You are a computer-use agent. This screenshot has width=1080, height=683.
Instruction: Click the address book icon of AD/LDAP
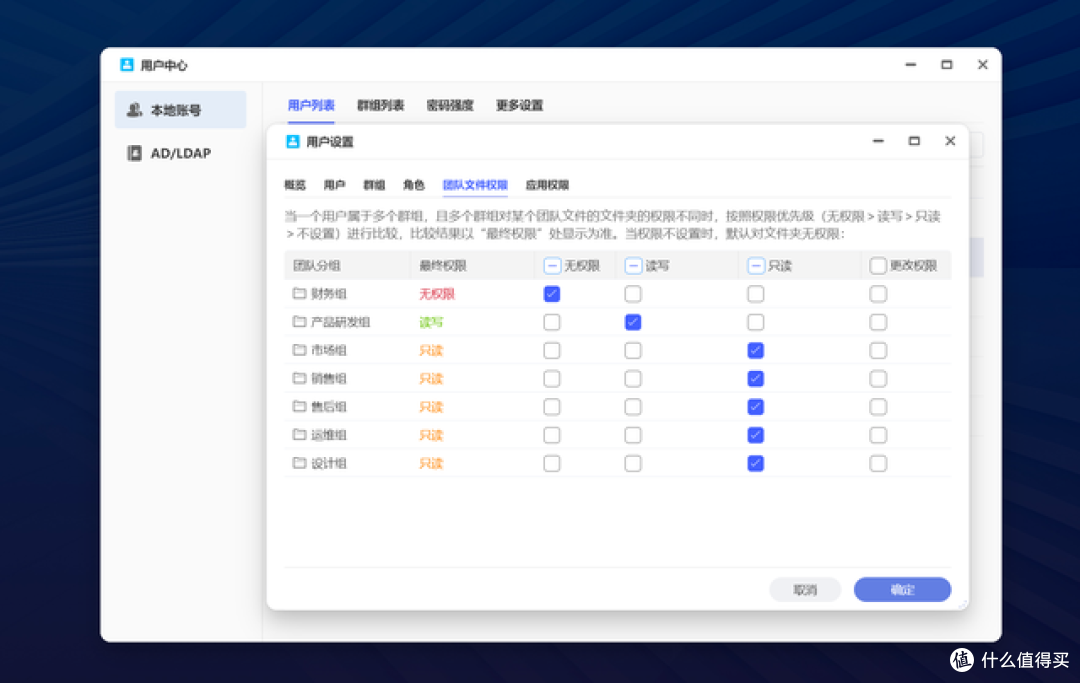tap(134, 153)
